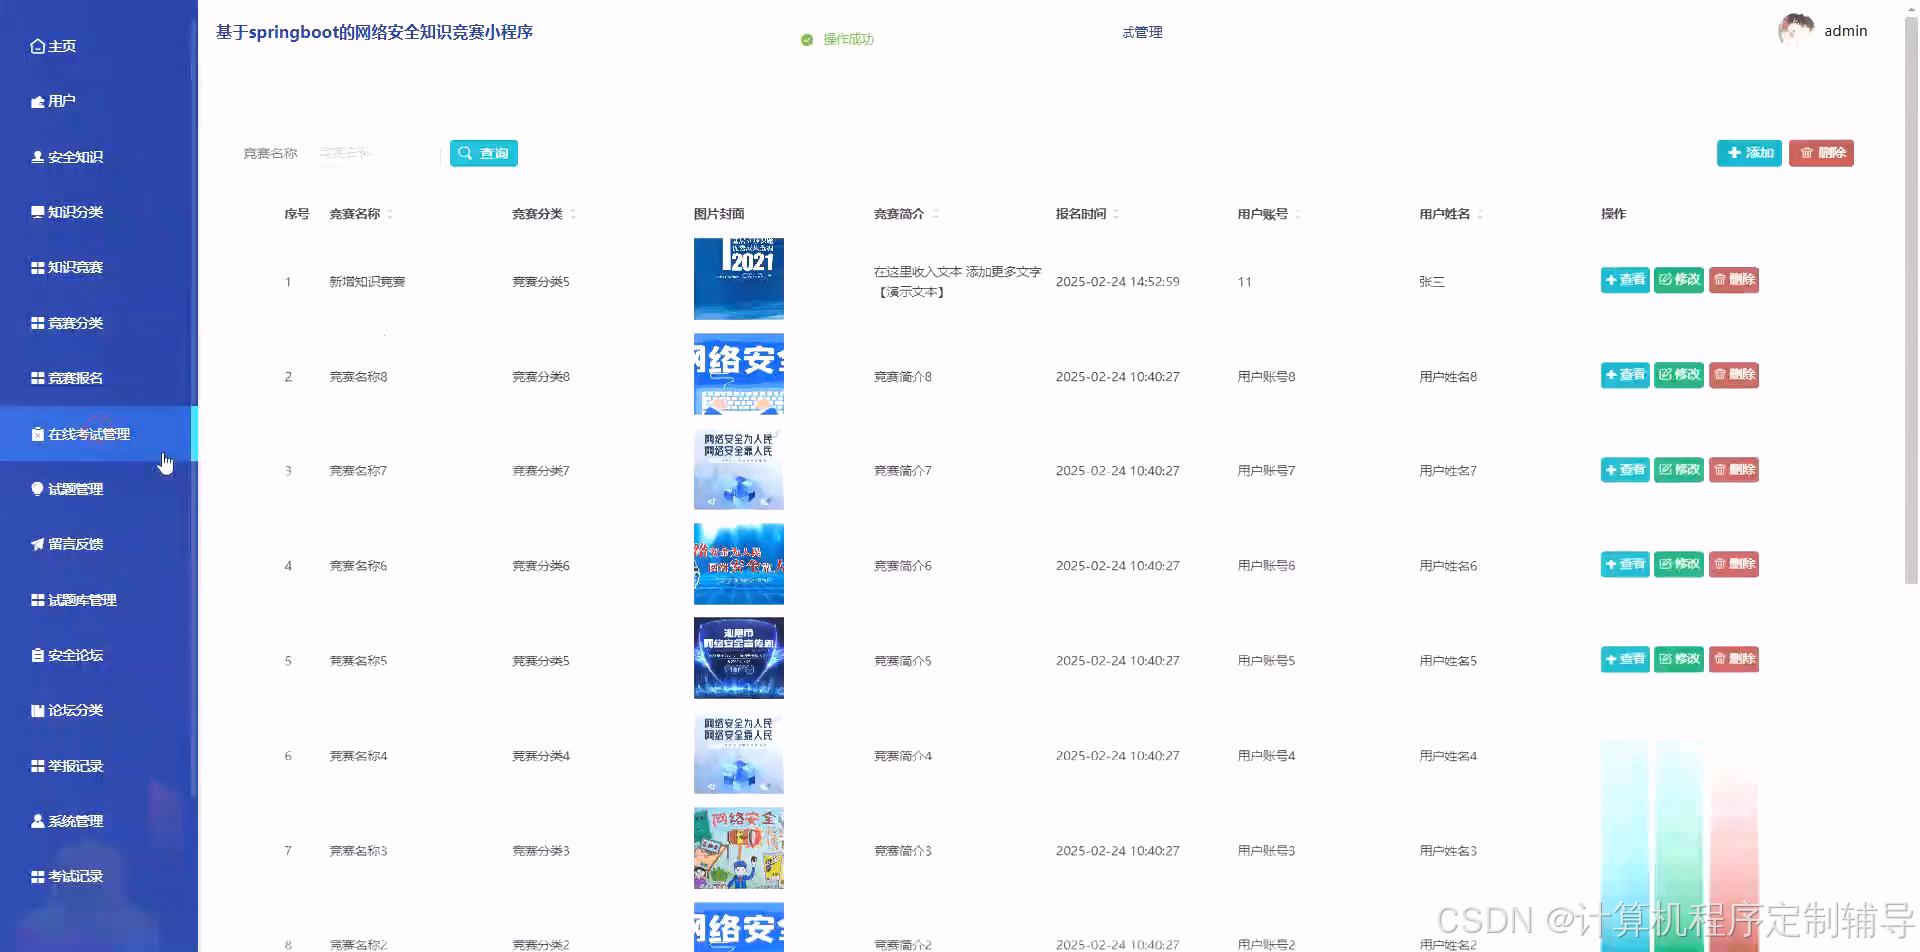The height and width of the screenshot is (952, 1920).
Task: Click the magnifier icon inside 查询 button
Action: point(466,153)
